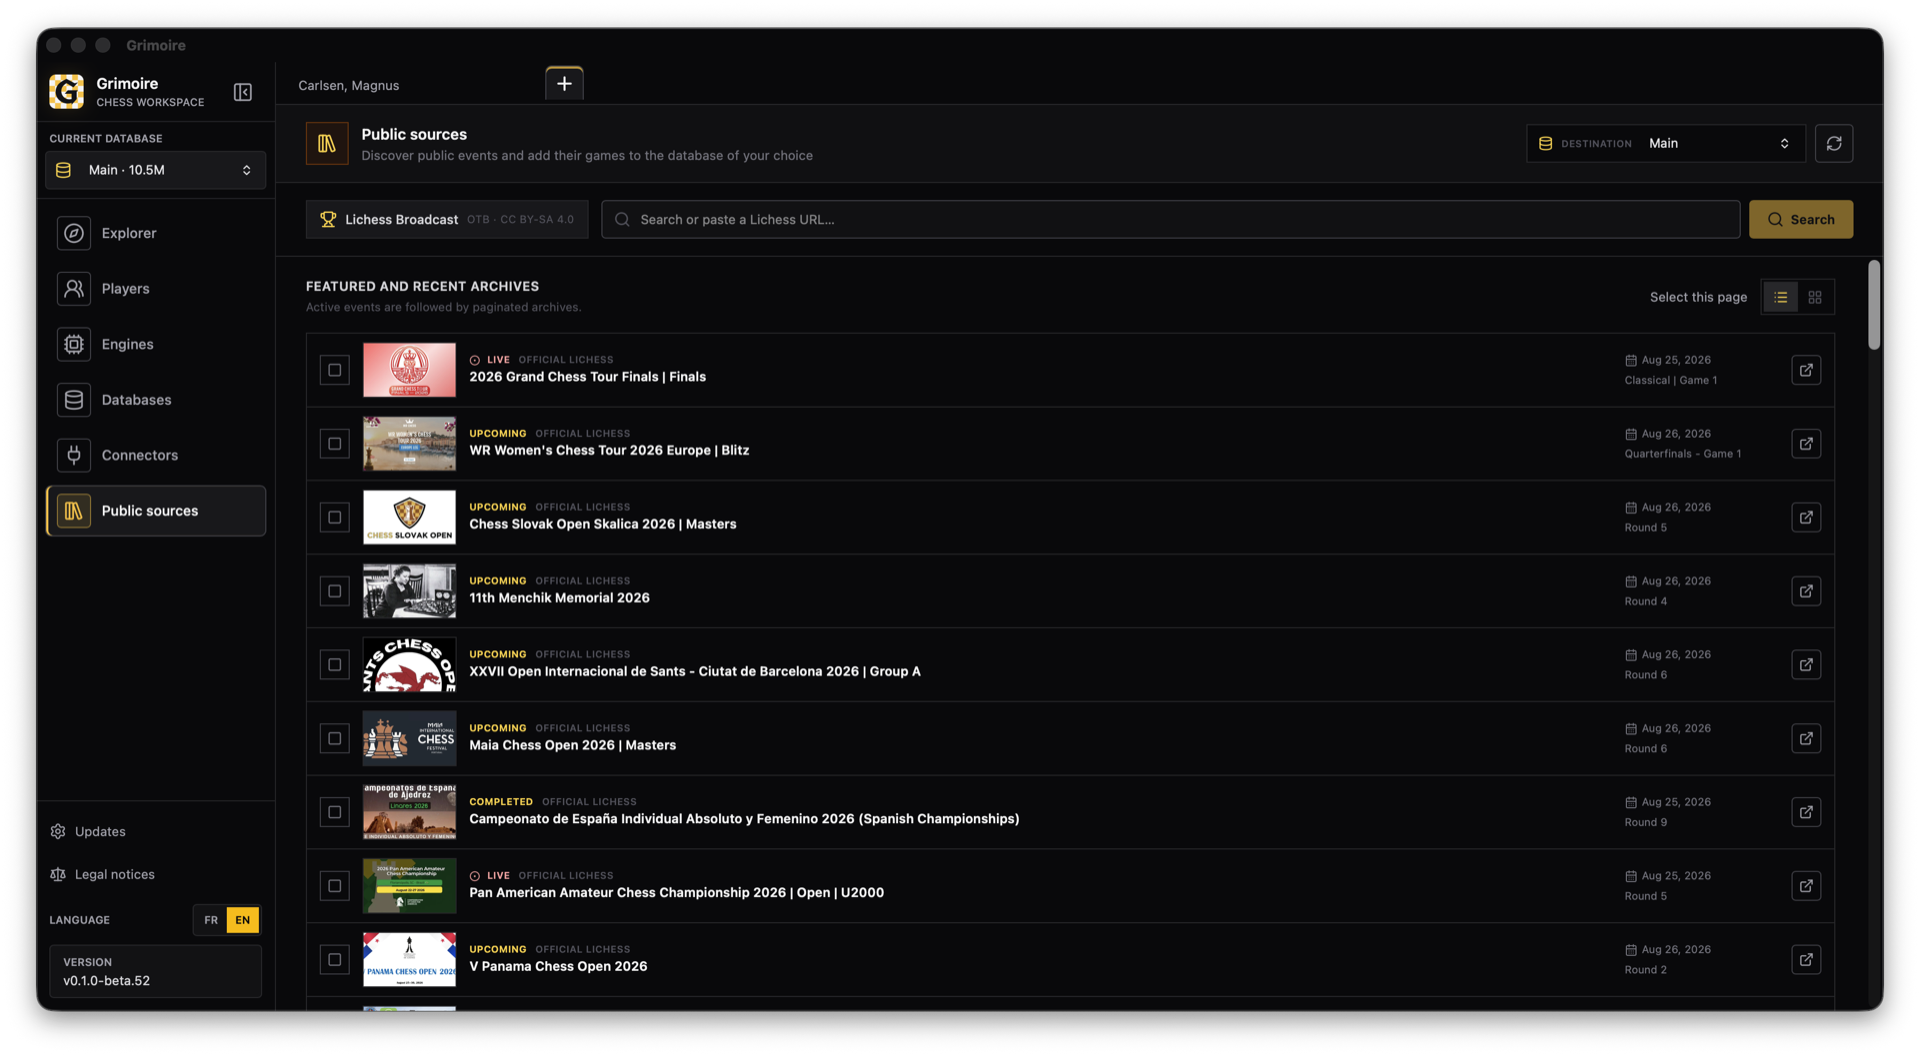Open the Engines chip icon
1920x1056 pixels.
pos(74,344)
